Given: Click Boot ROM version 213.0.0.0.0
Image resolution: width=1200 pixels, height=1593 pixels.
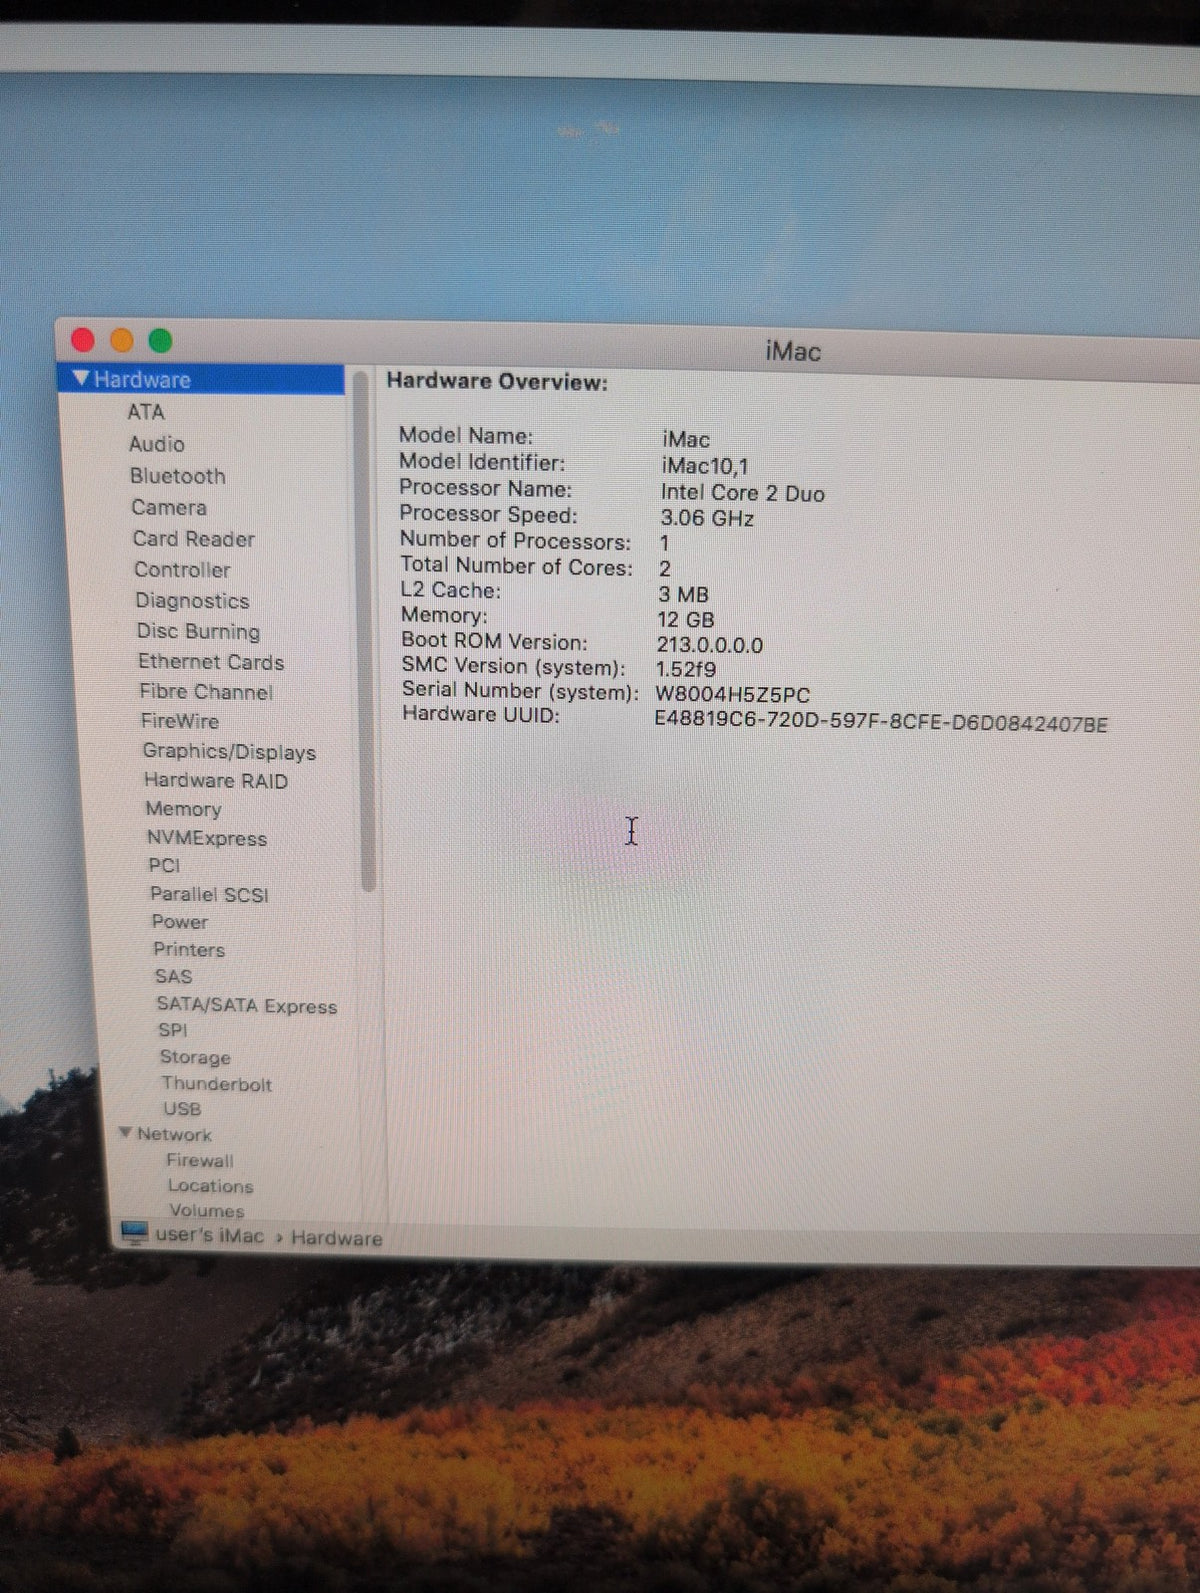Looking at the screenshot, I should tap(710, 645).
